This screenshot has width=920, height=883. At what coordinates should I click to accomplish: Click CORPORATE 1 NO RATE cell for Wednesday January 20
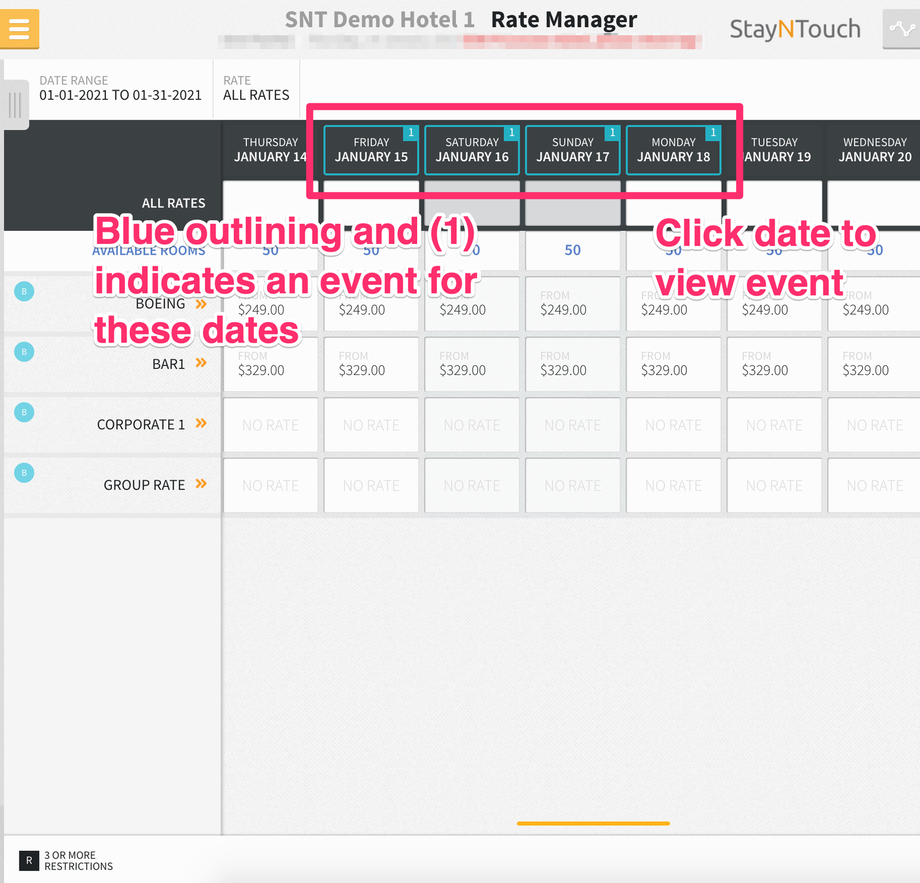pyautogui.click(x=874, y=425)
